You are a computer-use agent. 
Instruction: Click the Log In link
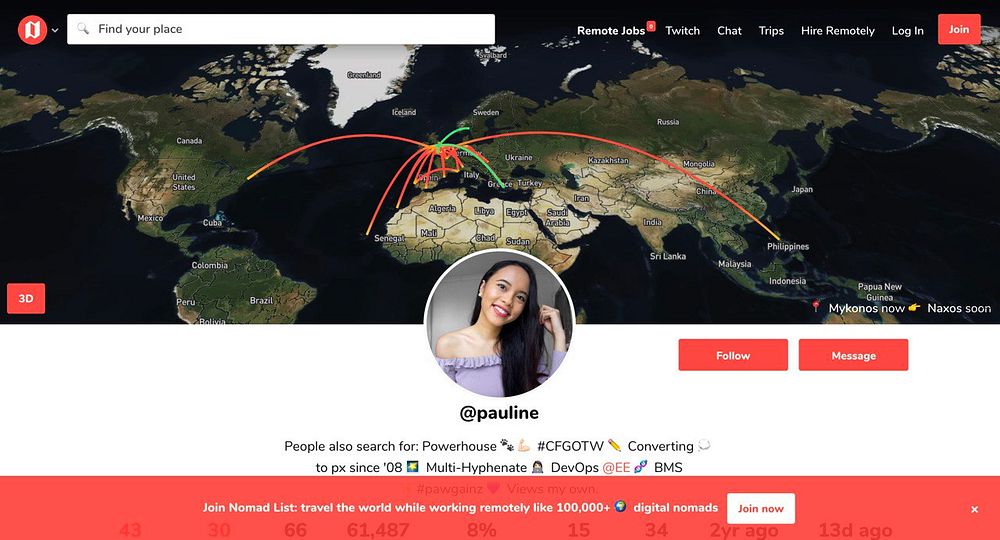click(x=908, y=31)
